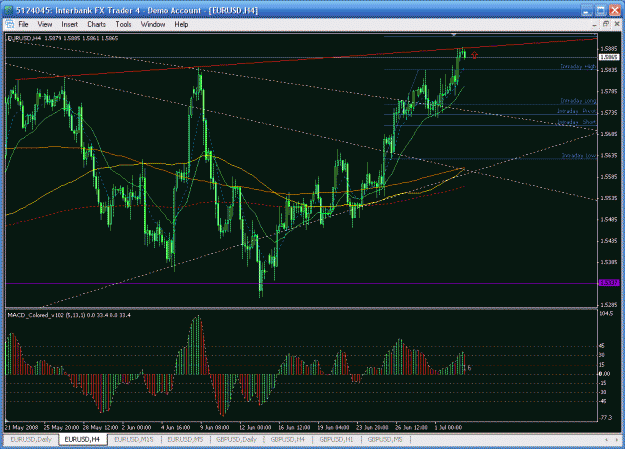
Task: Click the EURUSD,H4 chart header quote text
Action: pyautogui.click(x=63, y=38)
